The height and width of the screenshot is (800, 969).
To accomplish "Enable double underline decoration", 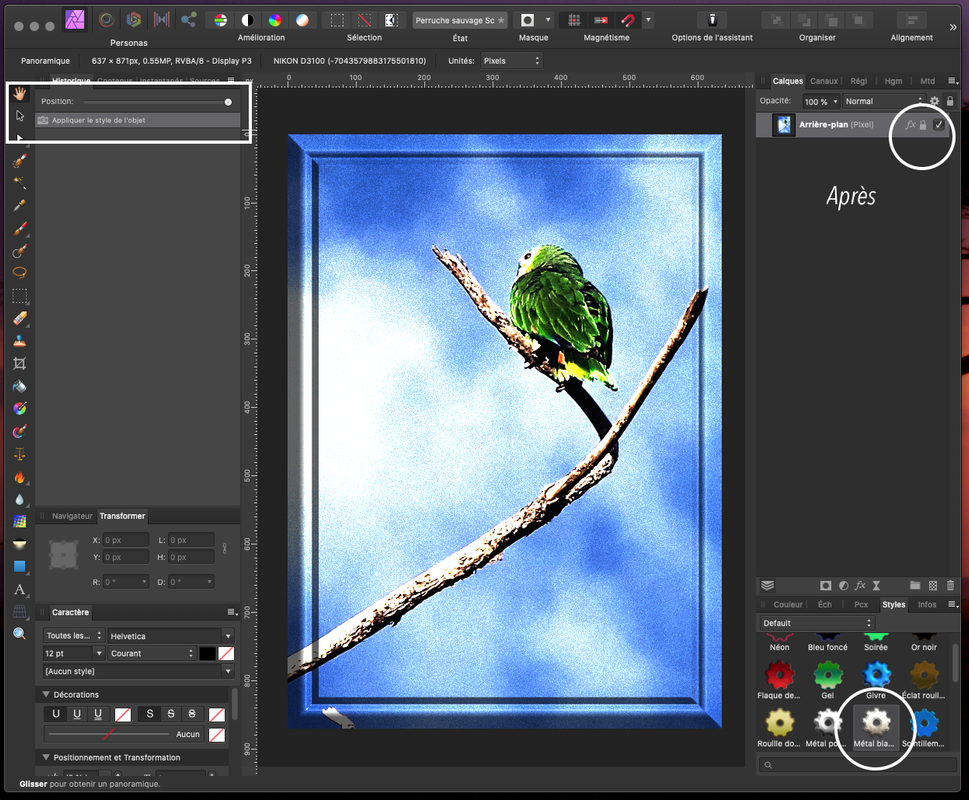I will [x=98, y=714].
